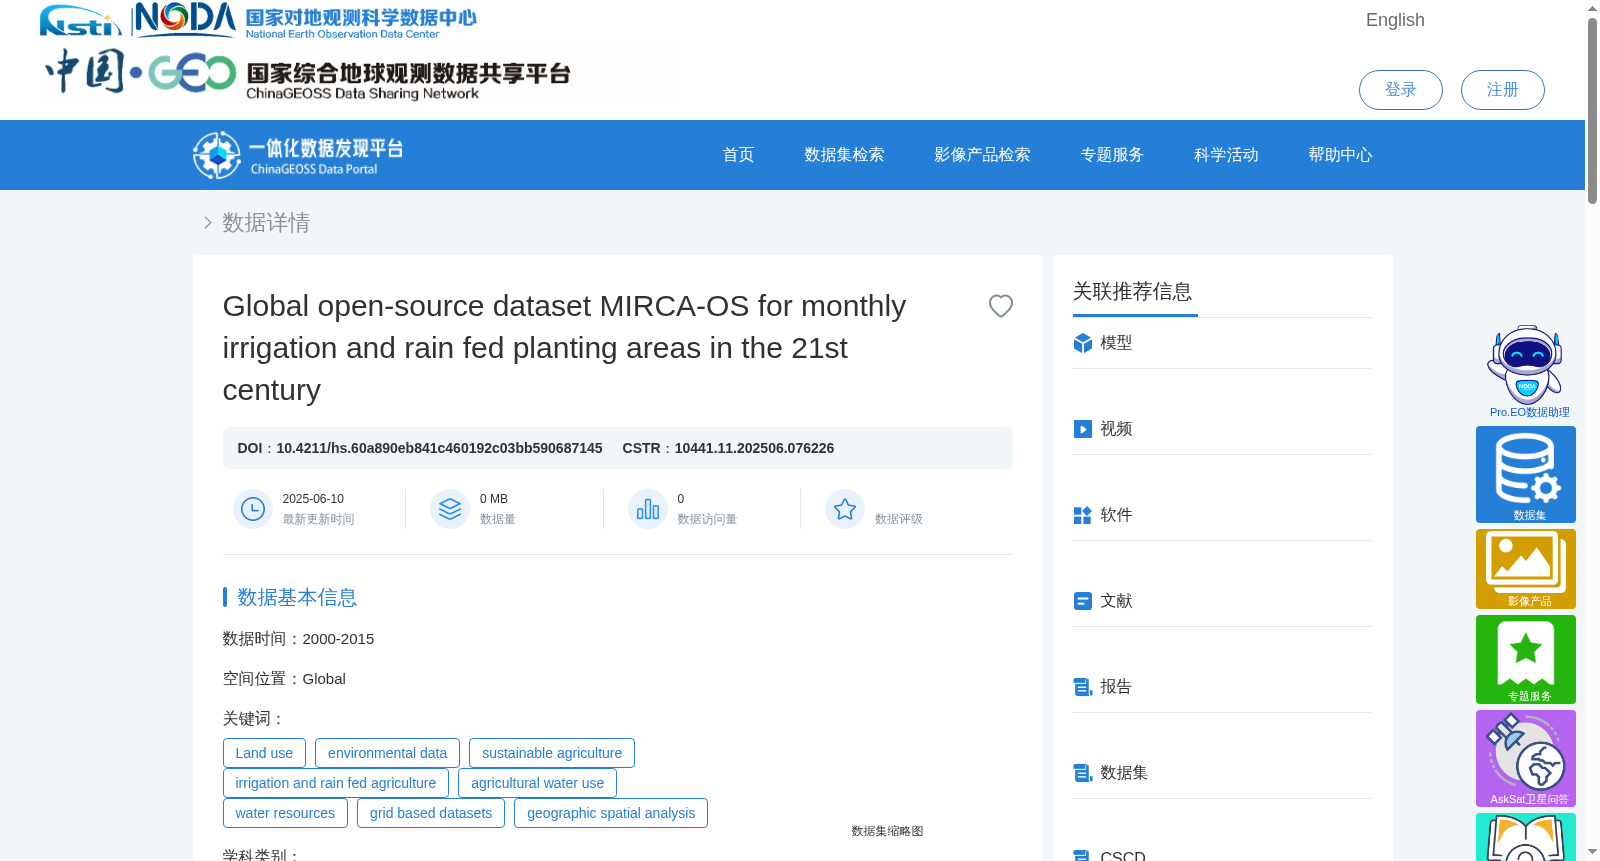Click the Land use keyword tag
This screenshot has width=1600, height=861.
[264, 753]
